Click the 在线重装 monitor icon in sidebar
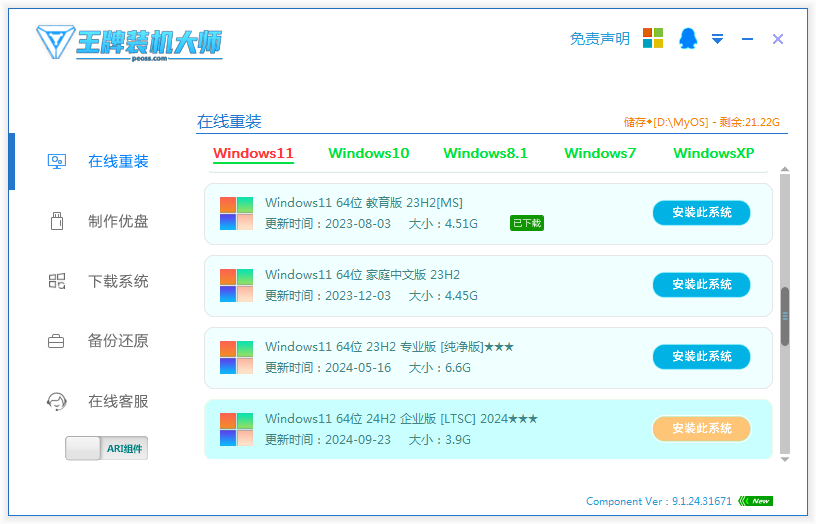Screen dimensions: 816x524 point(57,161)
